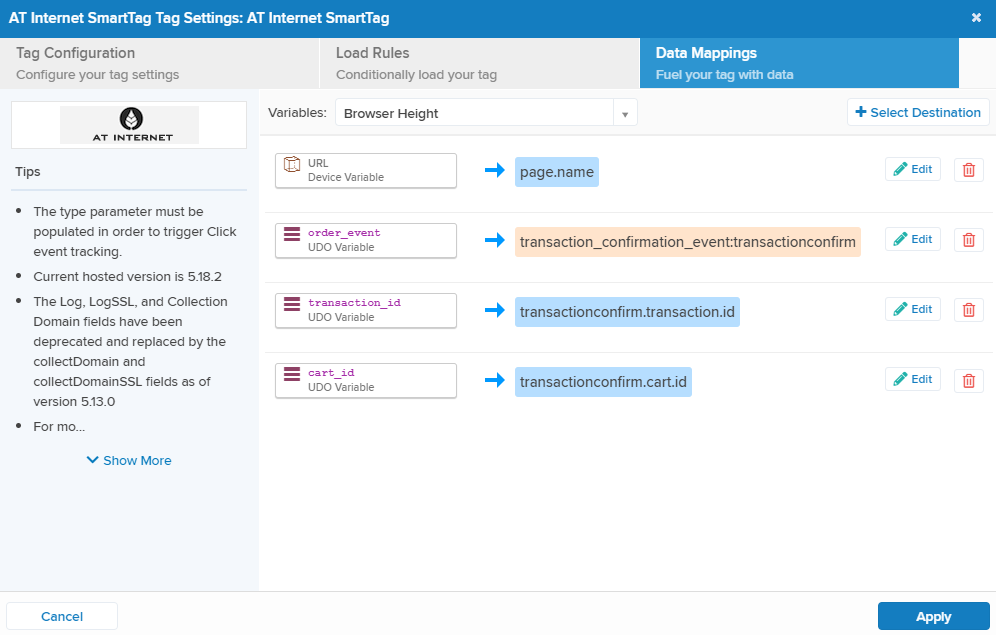Switch to Tag Configuration tab
The width and height of the screenshot is (996, 635).
(160, 63)
